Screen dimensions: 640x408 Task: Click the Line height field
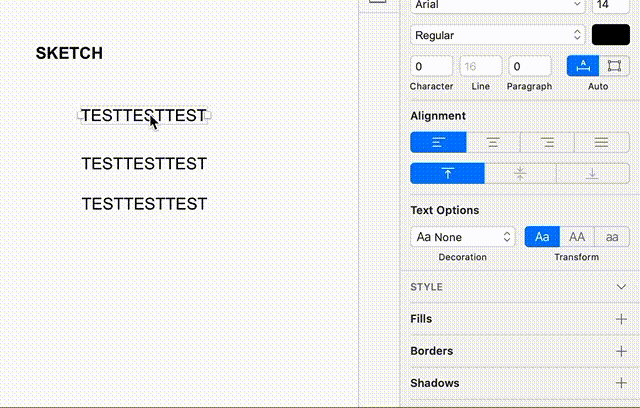[481, 66]
